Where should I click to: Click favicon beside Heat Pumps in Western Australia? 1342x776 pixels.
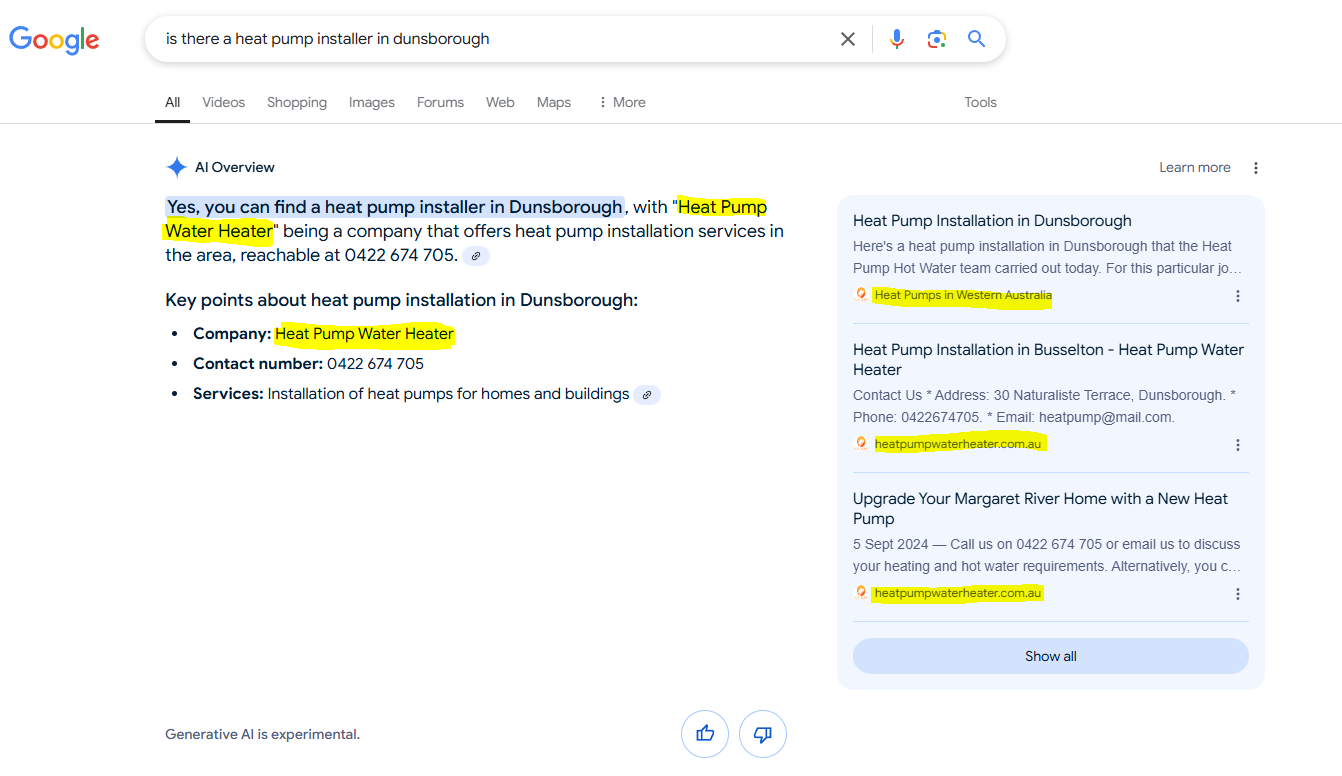coord(861,295)
